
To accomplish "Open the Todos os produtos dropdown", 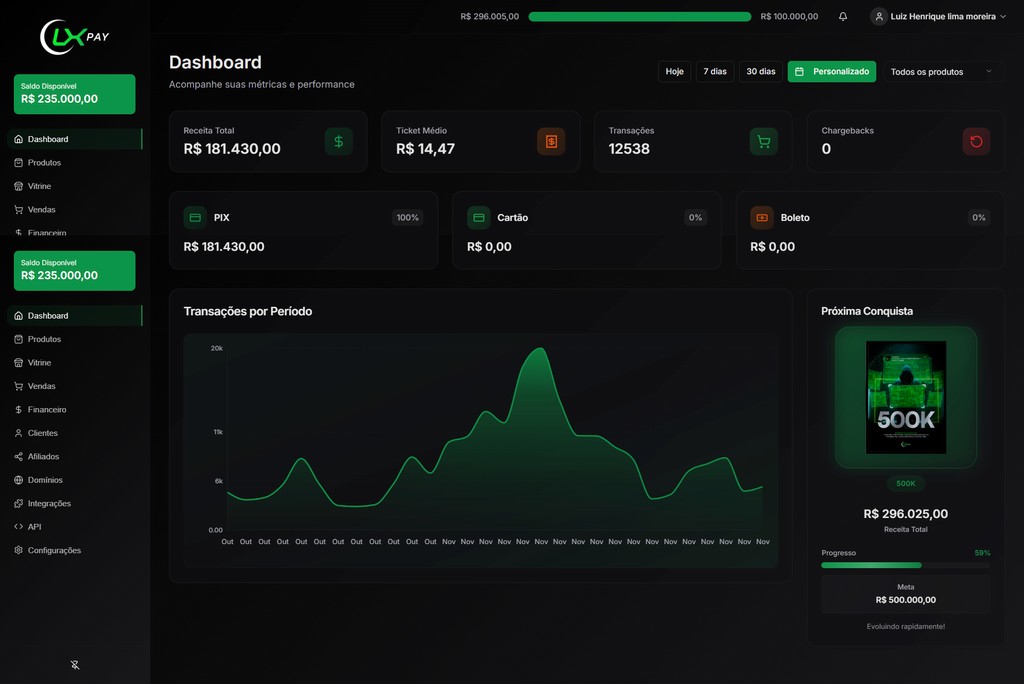I will (942, 72).
